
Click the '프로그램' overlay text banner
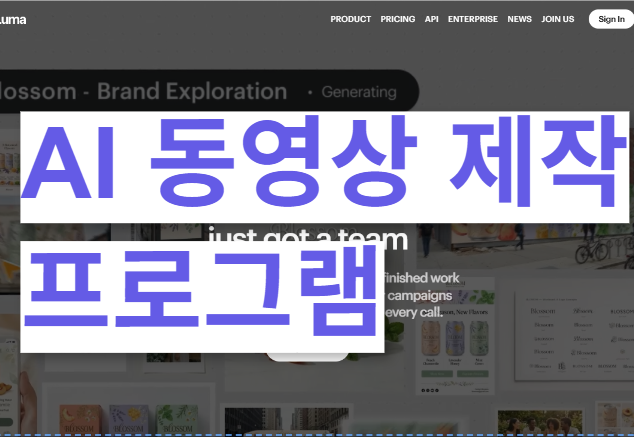click(202, 297)
